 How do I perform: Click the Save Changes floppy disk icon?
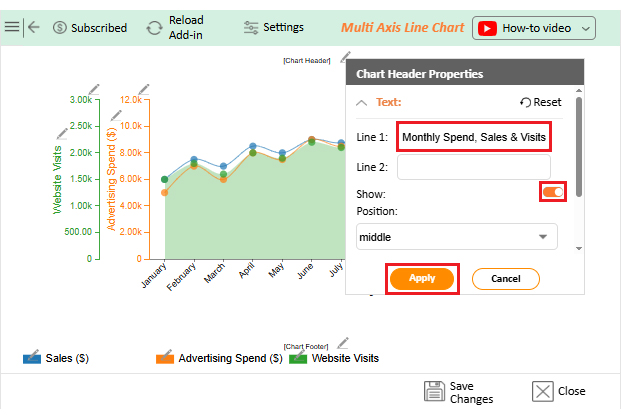coord(434,391)
